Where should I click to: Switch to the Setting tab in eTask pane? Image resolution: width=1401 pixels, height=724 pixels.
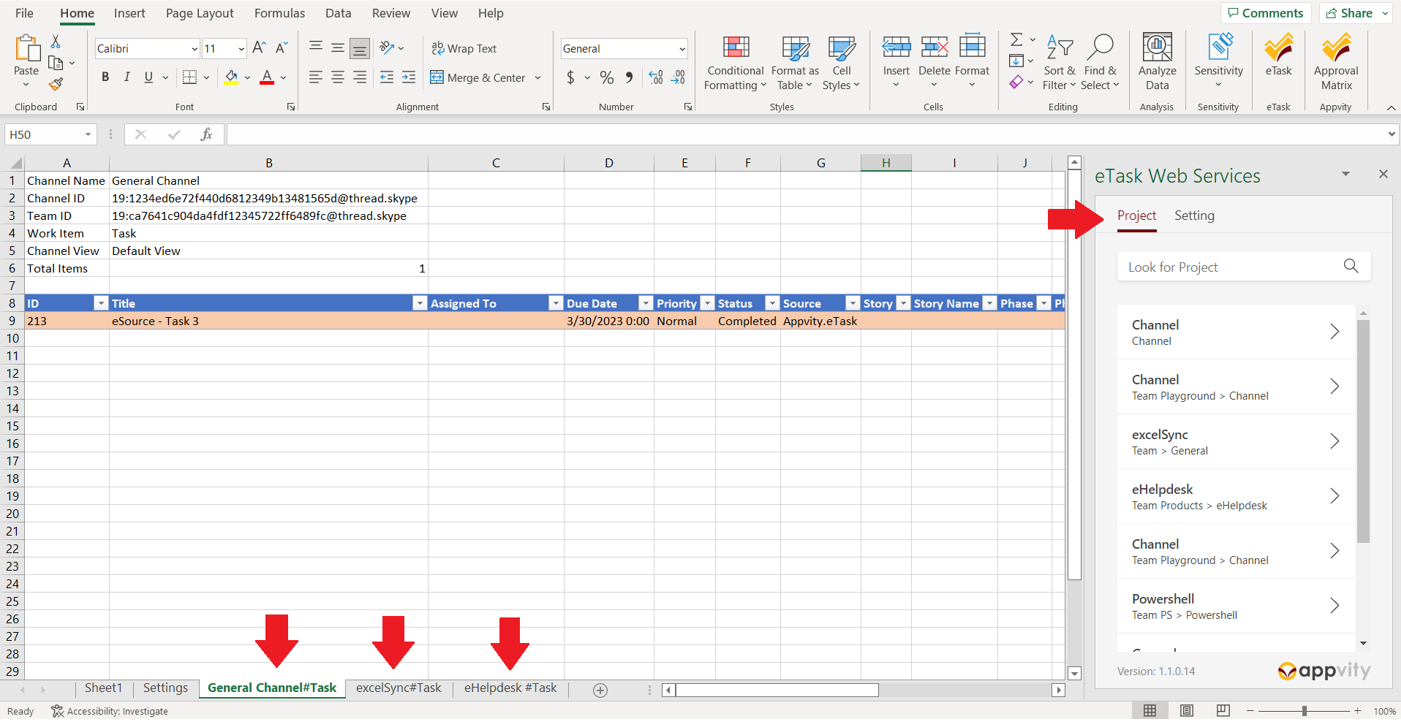[1194, 216]
